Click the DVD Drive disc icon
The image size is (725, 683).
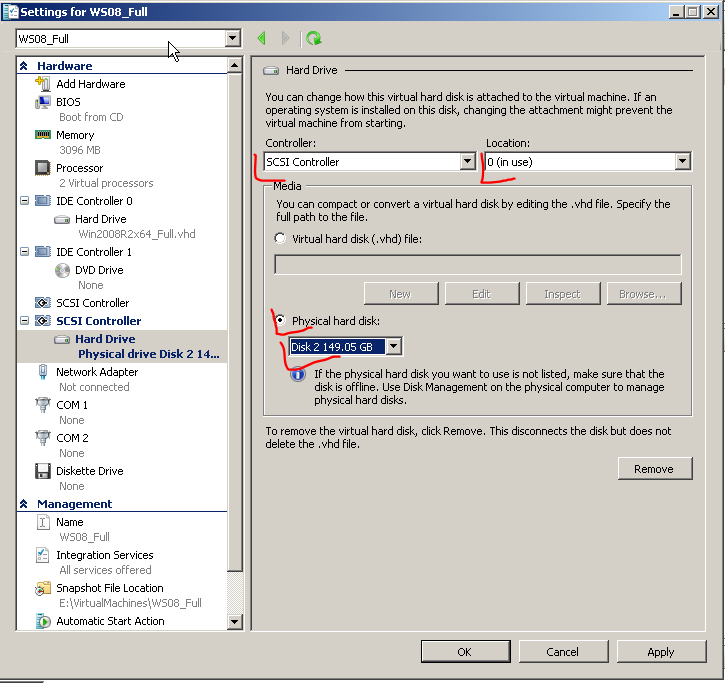tap(62, 270)
